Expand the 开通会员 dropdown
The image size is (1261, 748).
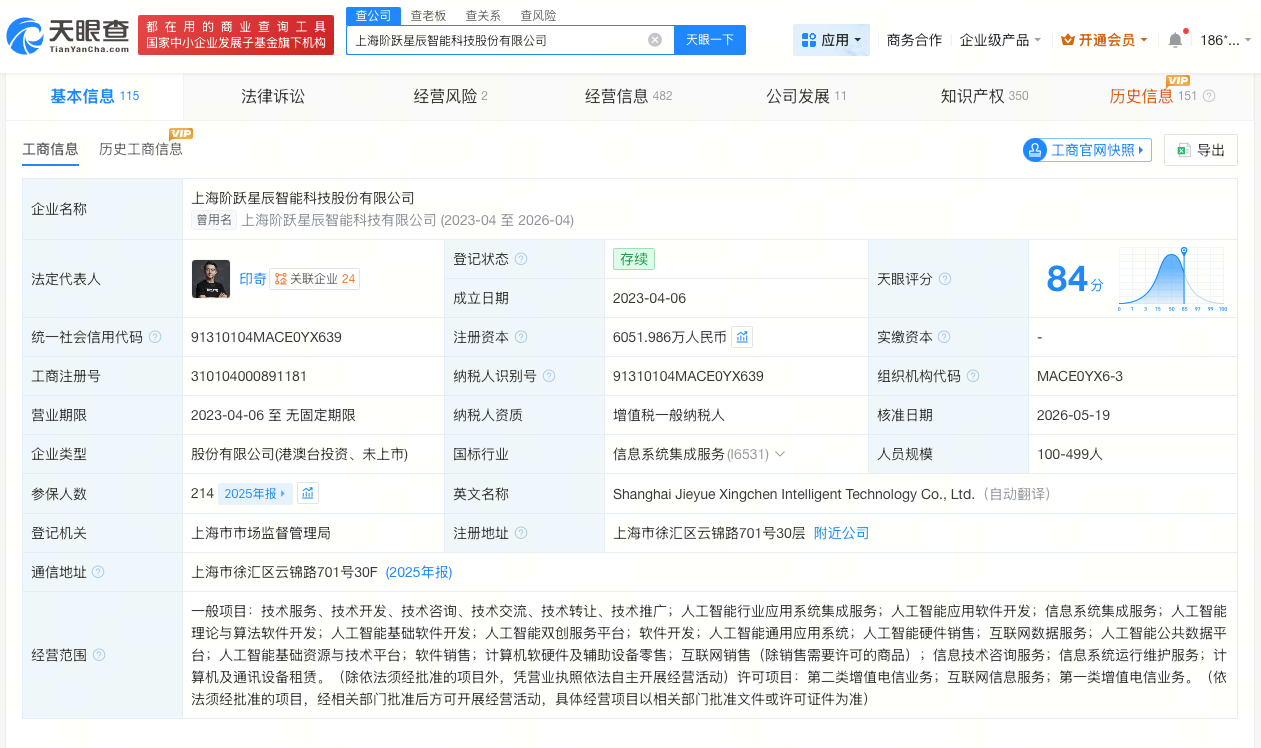(1105, 40)
